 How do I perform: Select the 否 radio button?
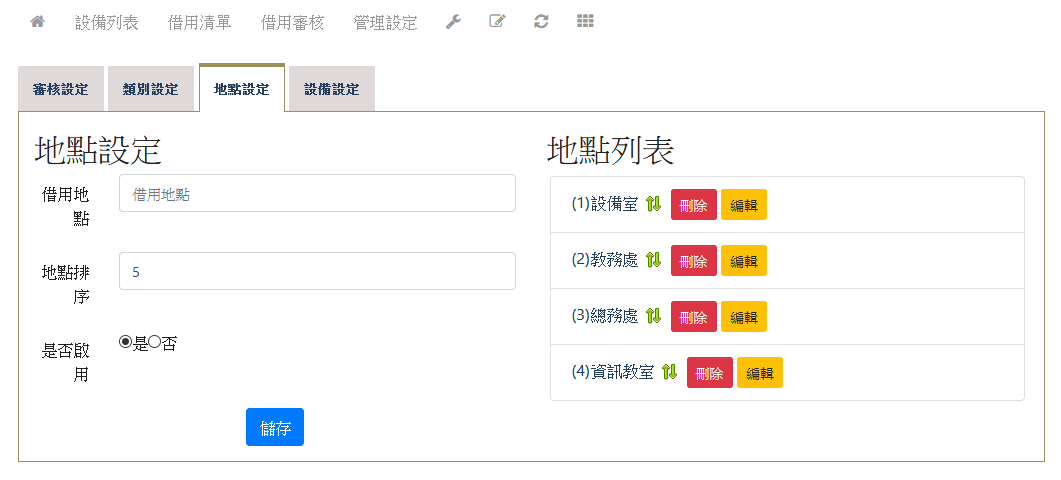point(155,343)
